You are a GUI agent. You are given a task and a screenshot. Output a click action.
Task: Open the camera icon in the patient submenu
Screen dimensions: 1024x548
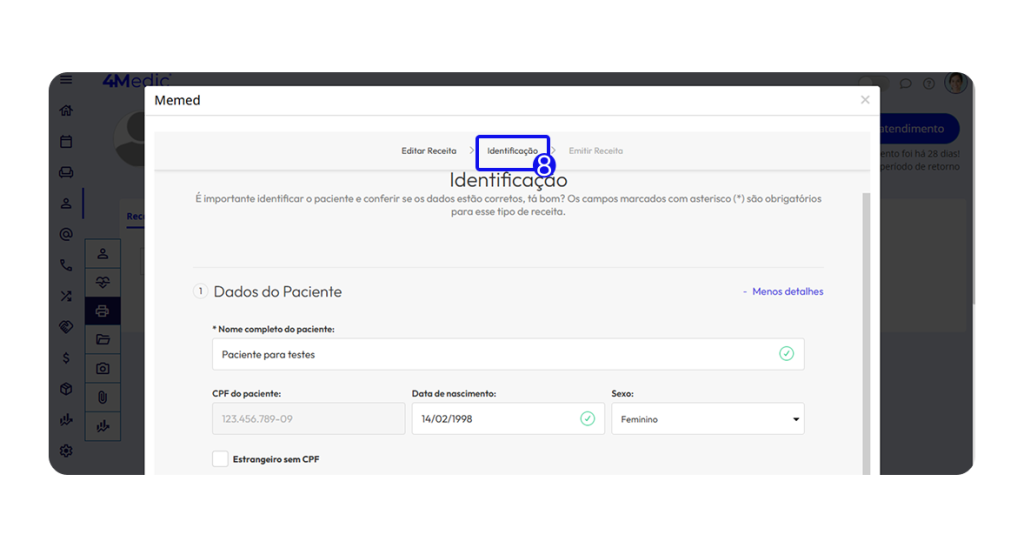(102, 369)
